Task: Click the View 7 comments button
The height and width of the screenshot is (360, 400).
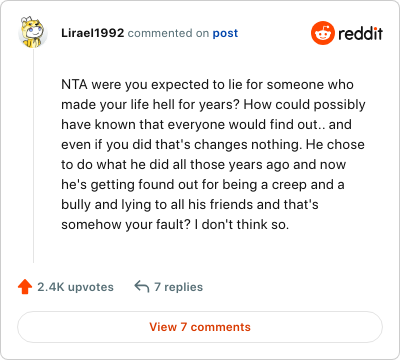Action: (x=200, y=327)
